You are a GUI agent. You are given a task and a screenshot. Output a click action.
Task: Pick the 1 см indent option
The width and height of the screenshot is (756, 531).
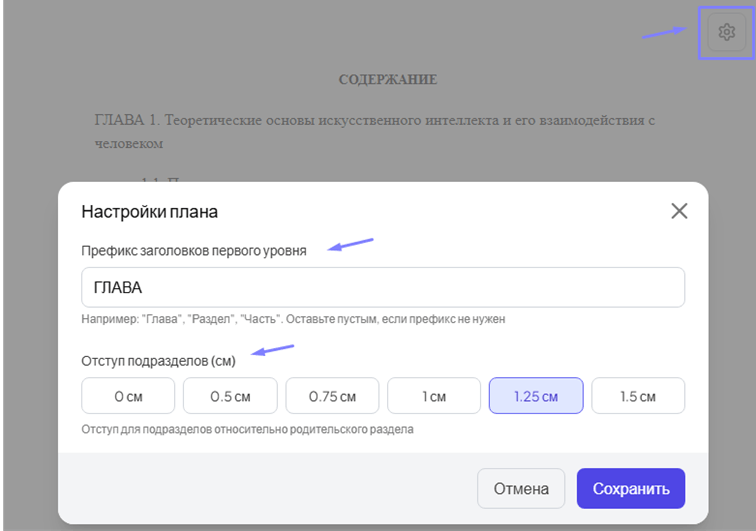pyautogui.click(x=434, y=396)
